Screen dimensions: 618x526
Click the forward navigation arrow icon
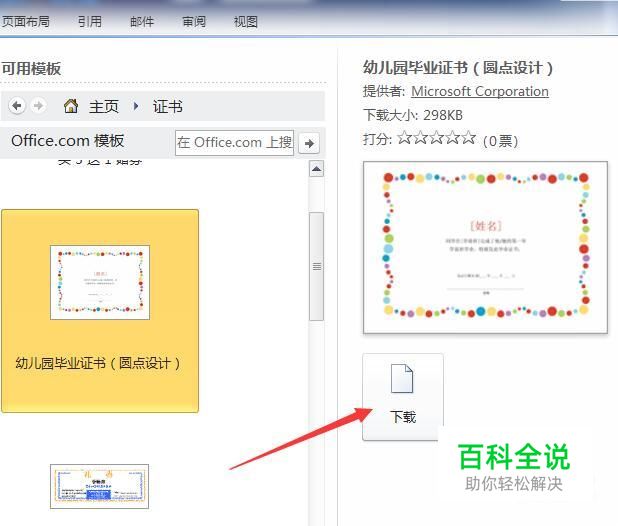pos(38,106)
